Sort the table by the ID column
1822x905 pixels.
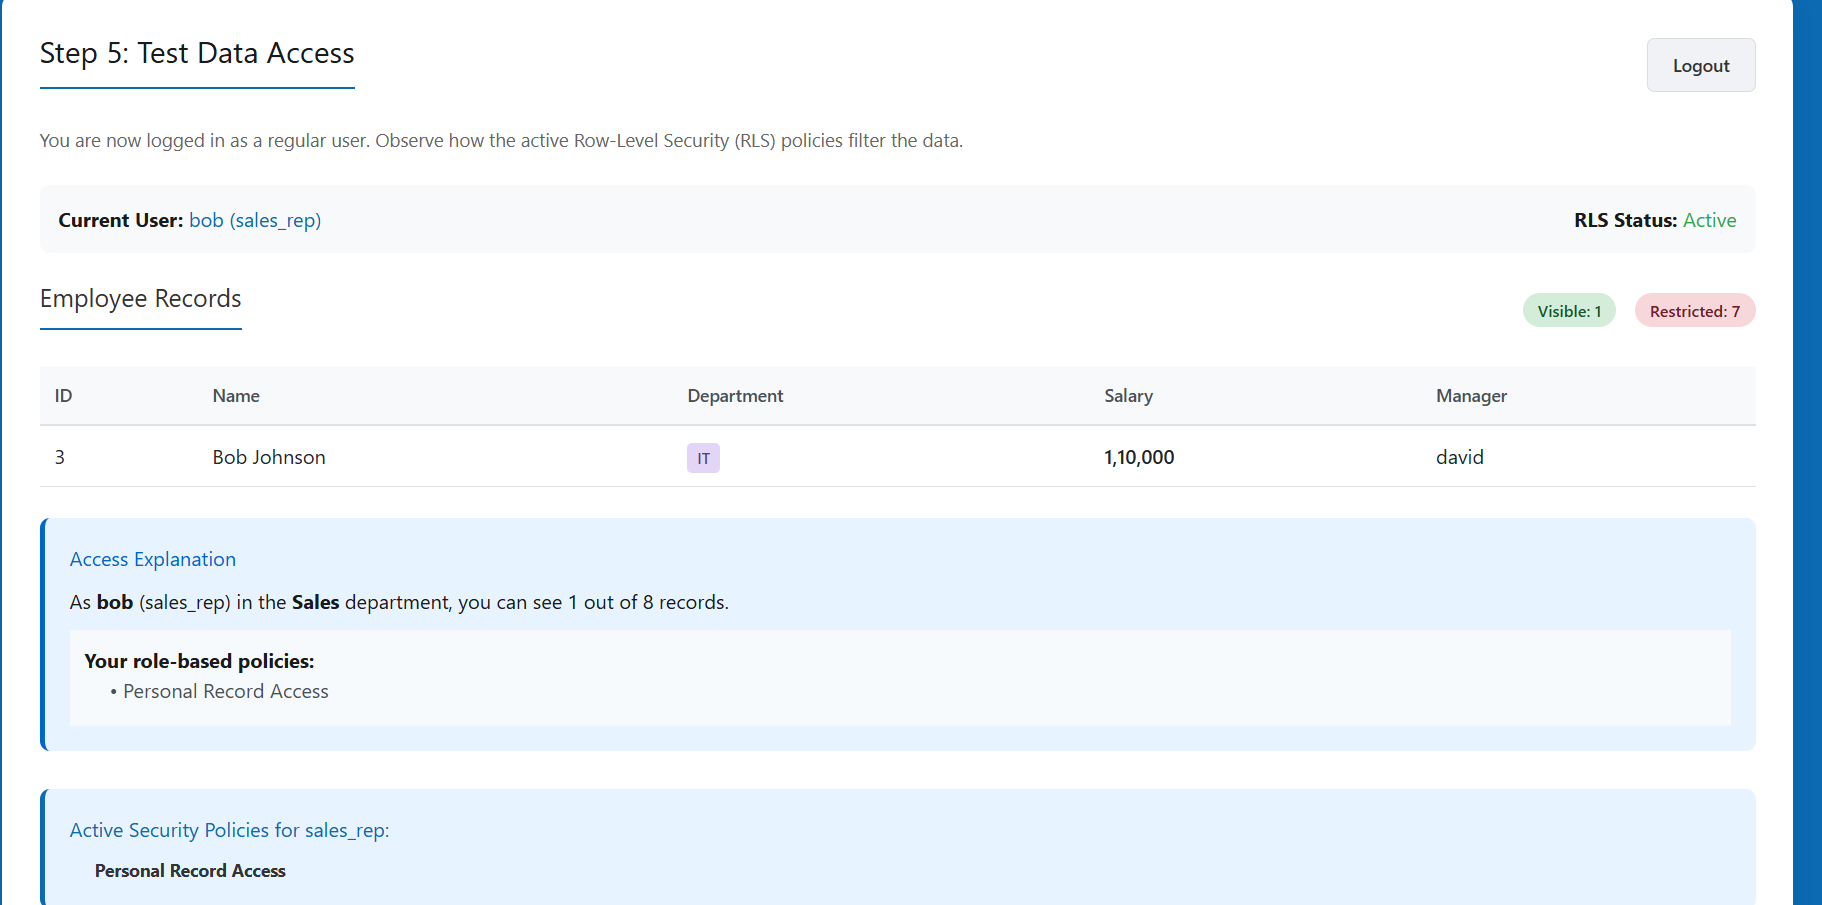click(x=63, y=396)
